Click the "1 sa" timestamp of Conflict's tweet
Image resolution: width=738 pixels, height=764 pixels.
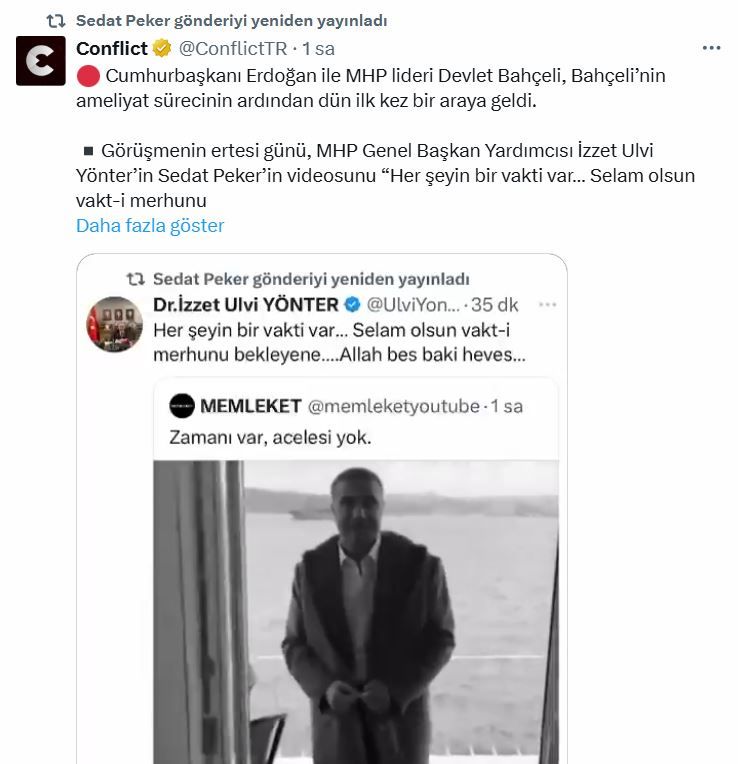click(x=318, y=48)
